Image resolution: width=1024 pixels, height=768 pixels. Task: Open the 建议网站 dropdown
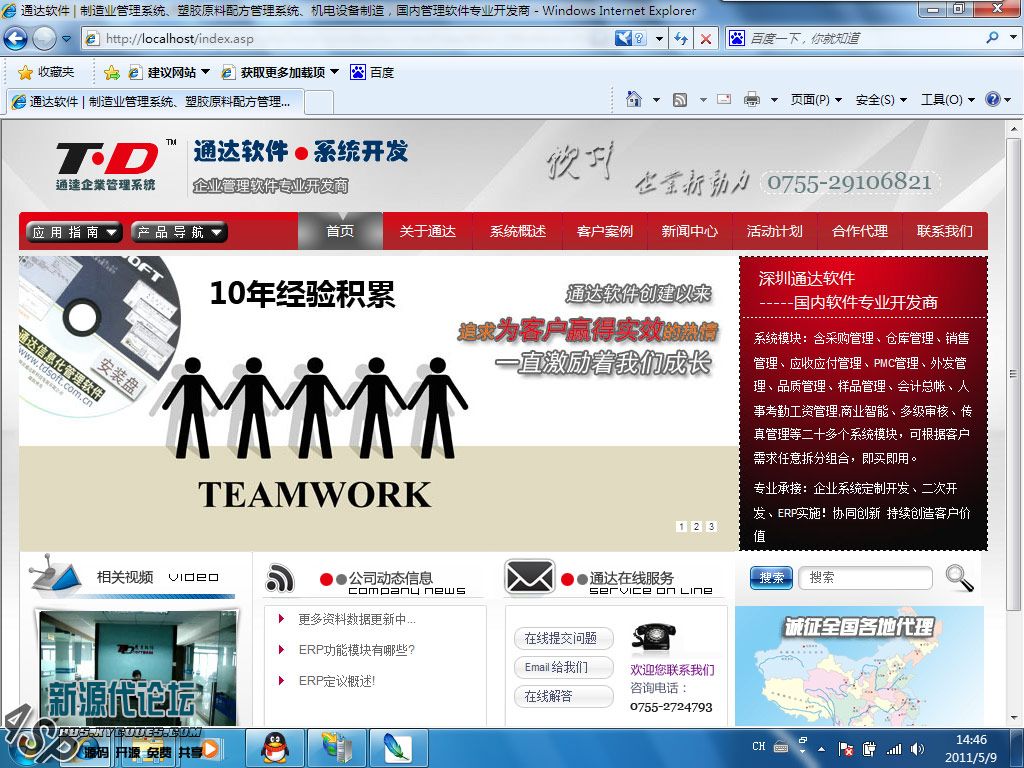[169, 72]
